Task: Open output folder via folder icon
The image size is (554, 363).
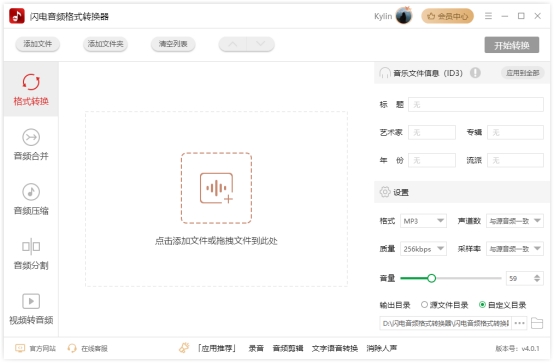Action: (x=537, y=323)
